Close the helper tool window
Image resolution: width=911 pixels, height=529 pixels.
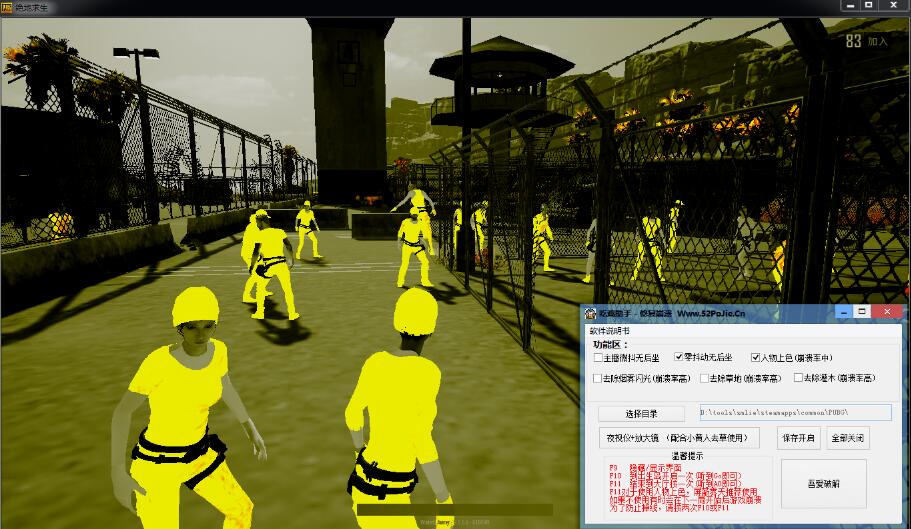point(887,312)
